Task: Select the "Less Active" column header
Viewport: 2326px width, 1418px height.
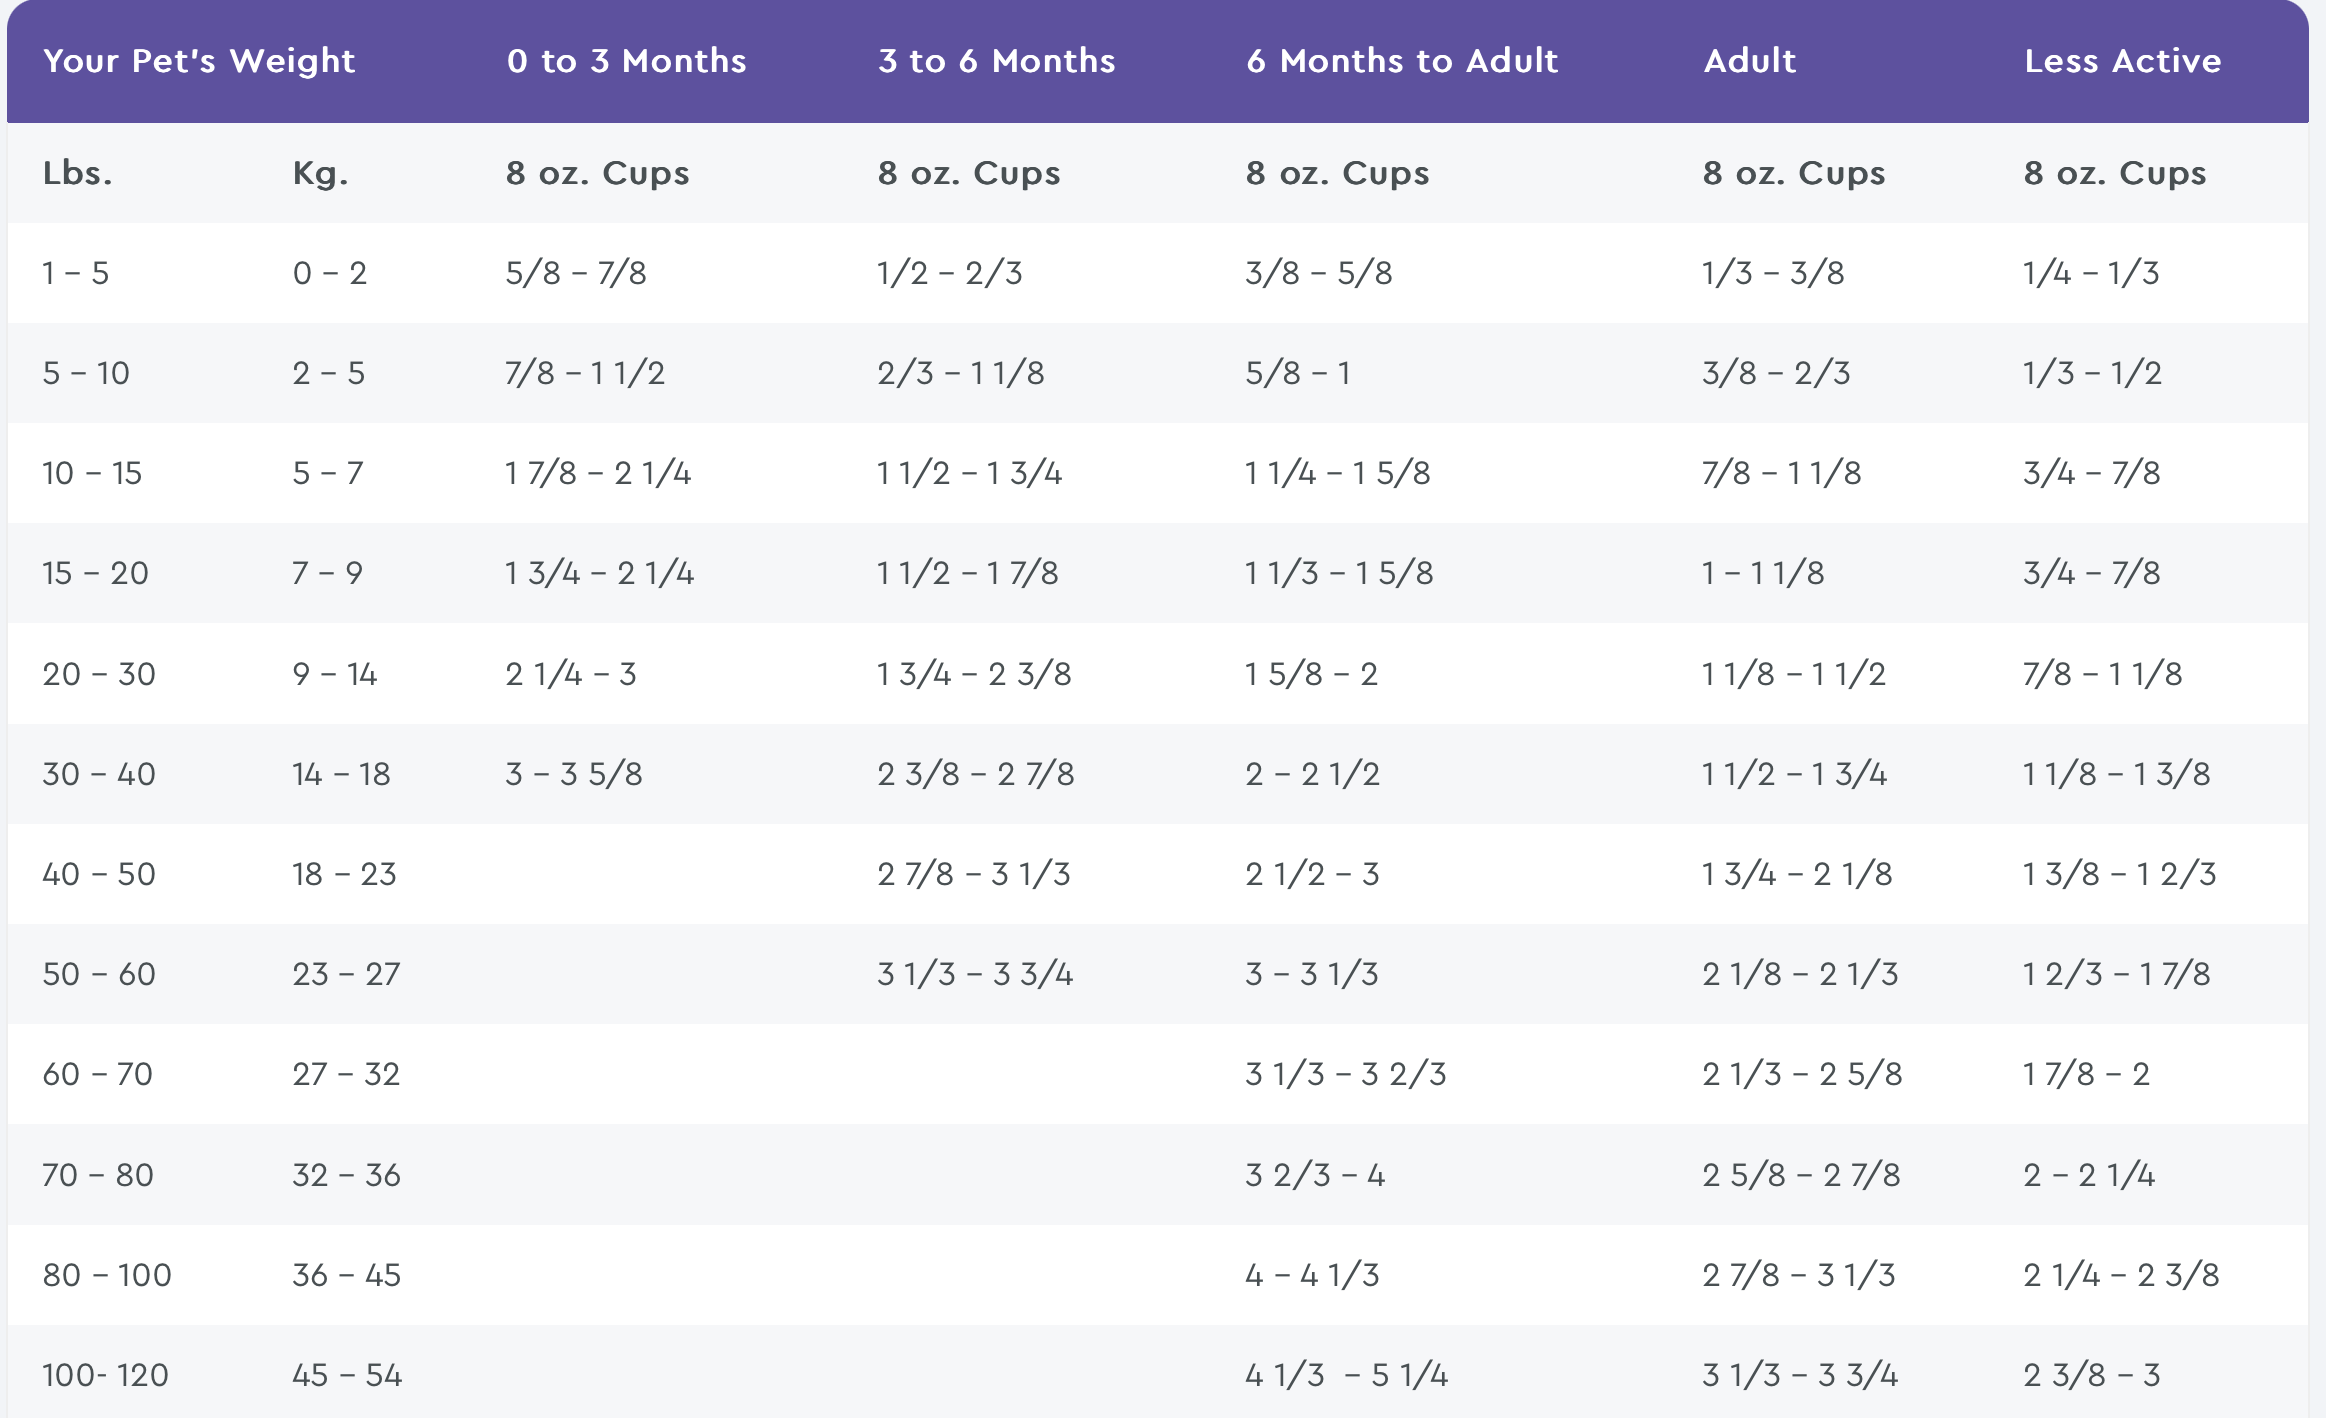Action: (x=2122, y=61)
